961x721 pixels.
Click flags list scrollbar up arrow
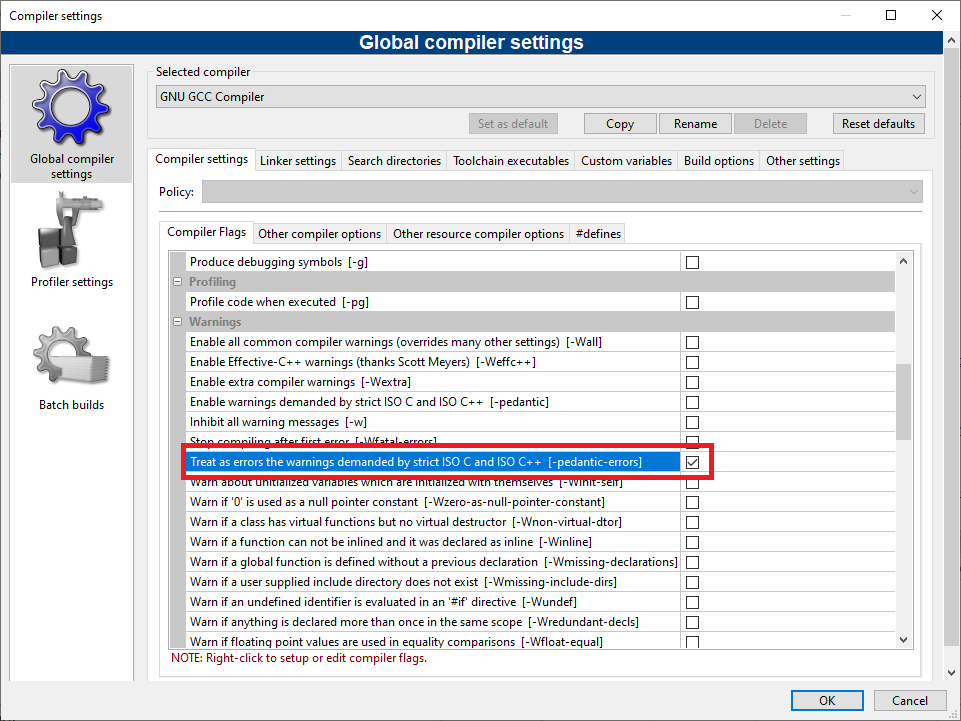point(903,261)
